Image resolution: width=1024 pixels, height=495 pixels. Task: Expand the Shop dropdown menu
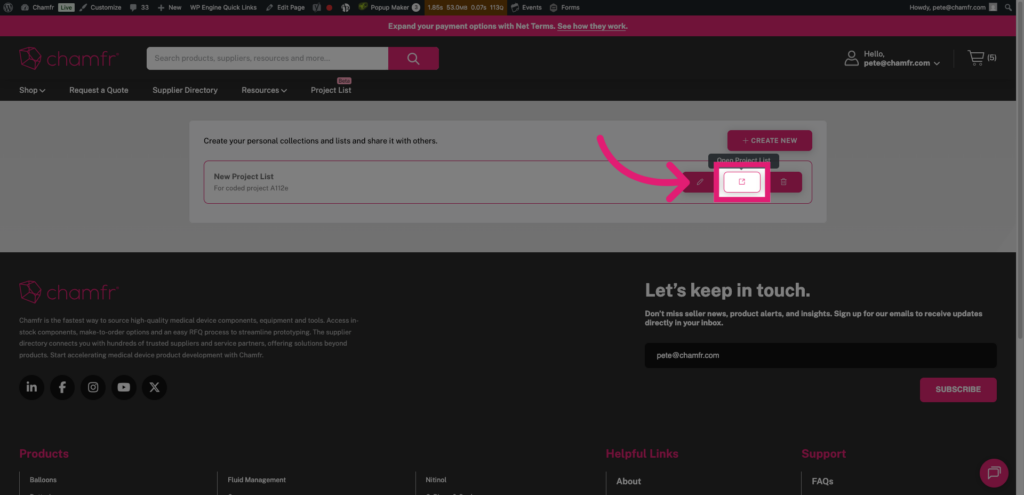pyautogui.click(x=32, y=90)
